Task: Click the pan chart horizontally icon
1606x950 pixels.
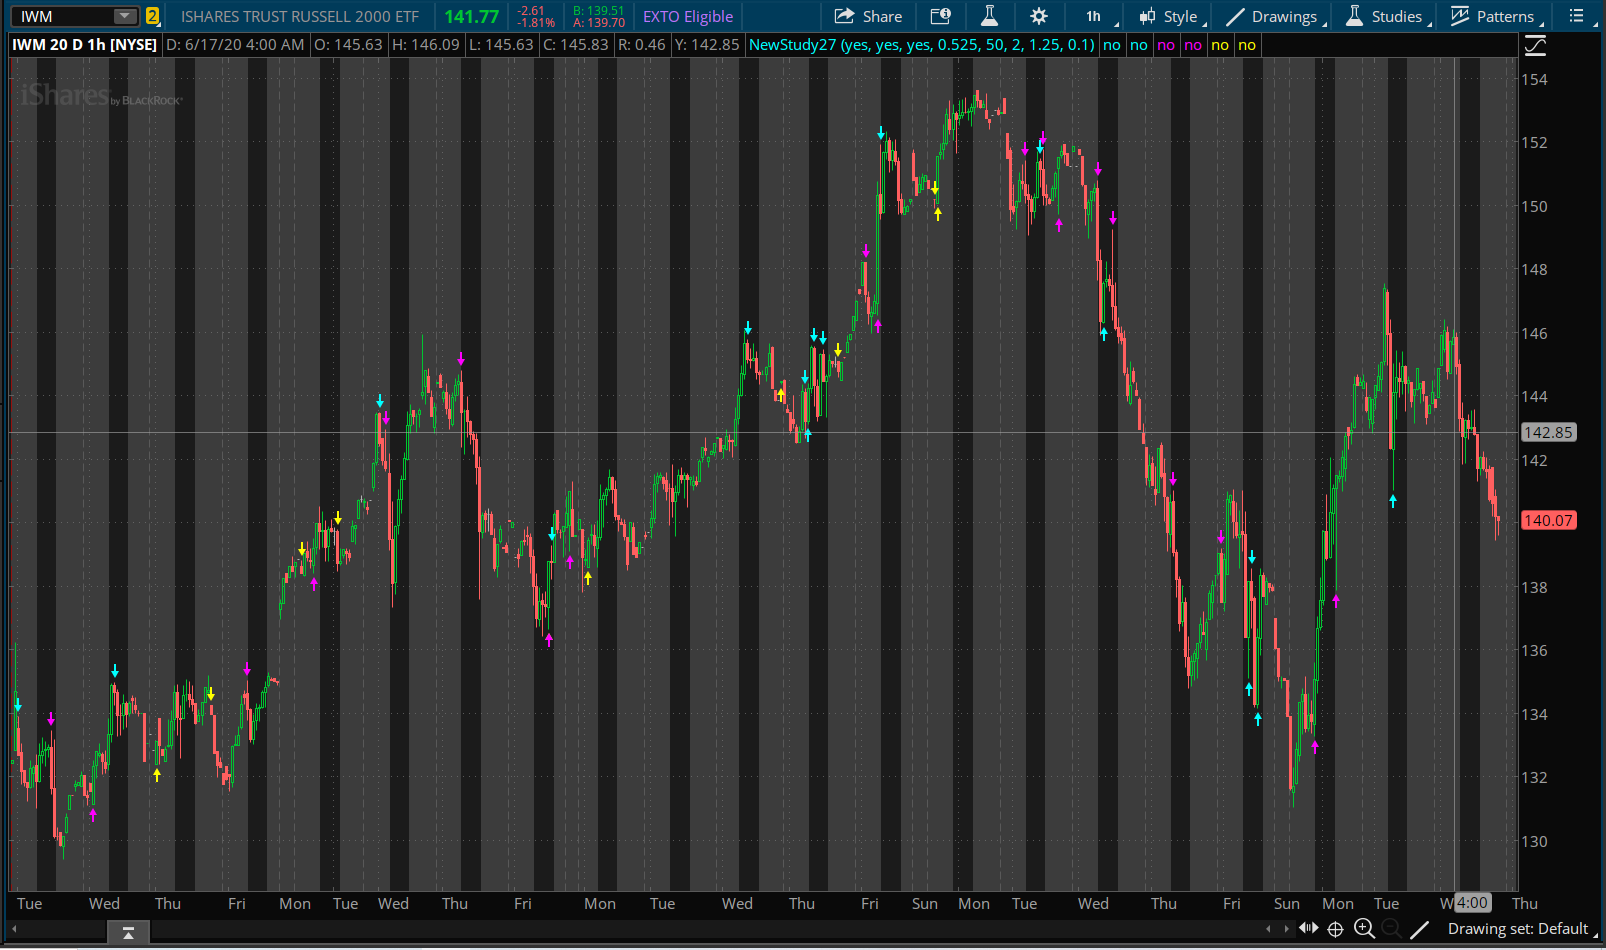Action: 1308,929
